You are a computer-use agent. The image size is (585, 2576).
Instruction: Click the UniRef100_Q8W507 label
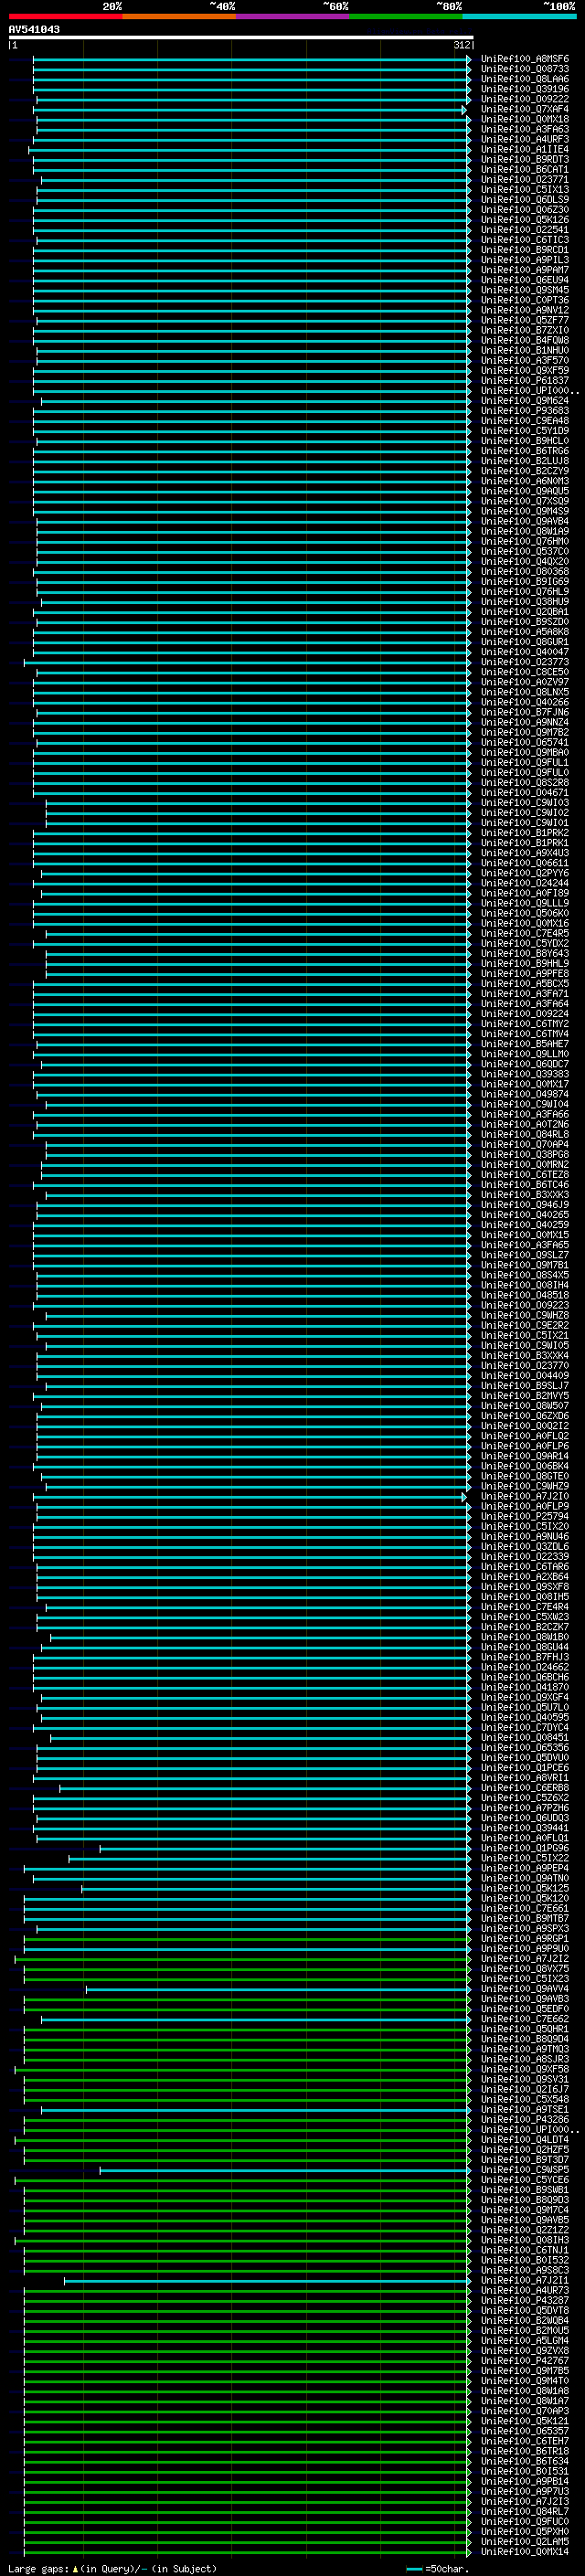click(525, 1406)
